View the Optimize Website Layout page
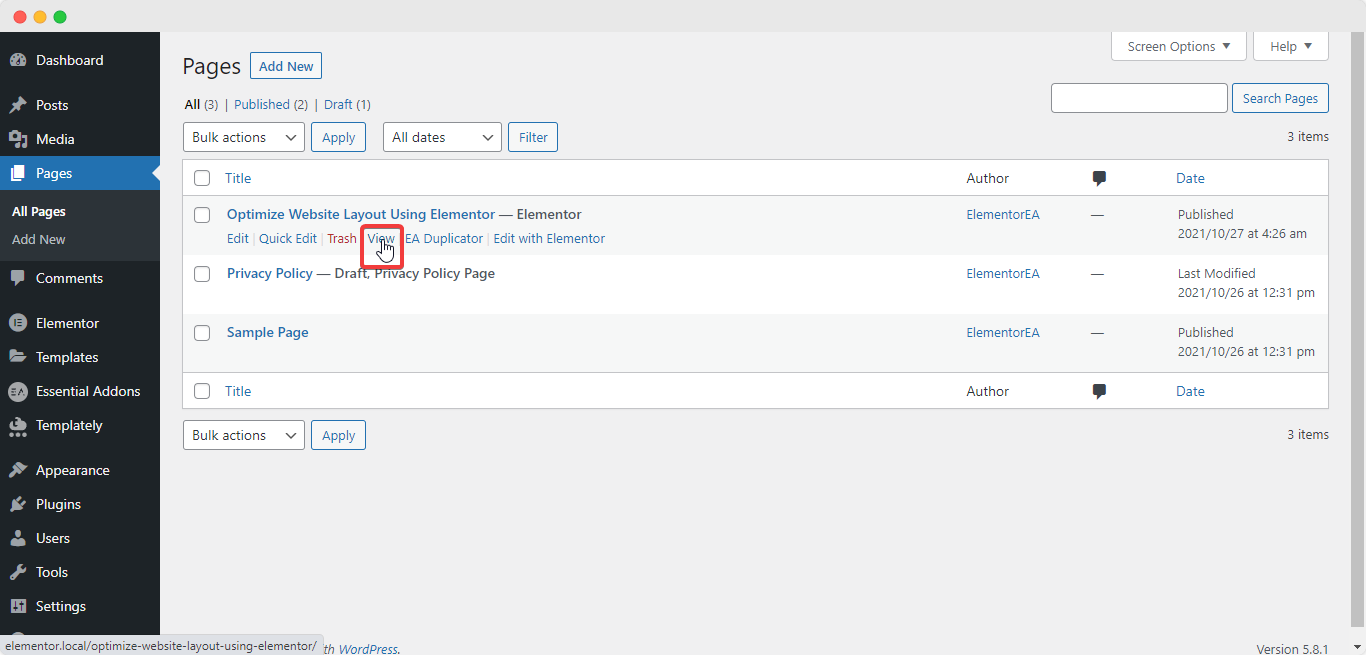 click(x=381, y=239)
